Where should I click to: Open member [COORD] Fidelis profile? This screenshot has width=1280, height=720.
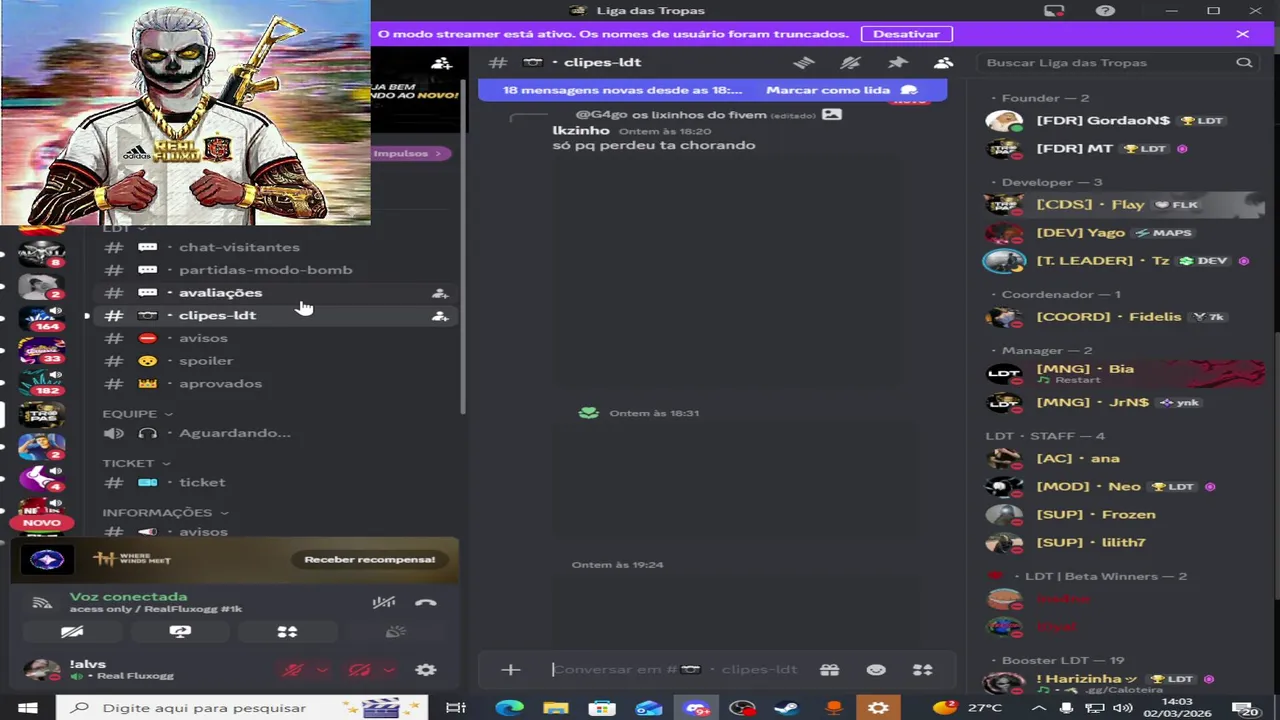tap(1125, 317)
